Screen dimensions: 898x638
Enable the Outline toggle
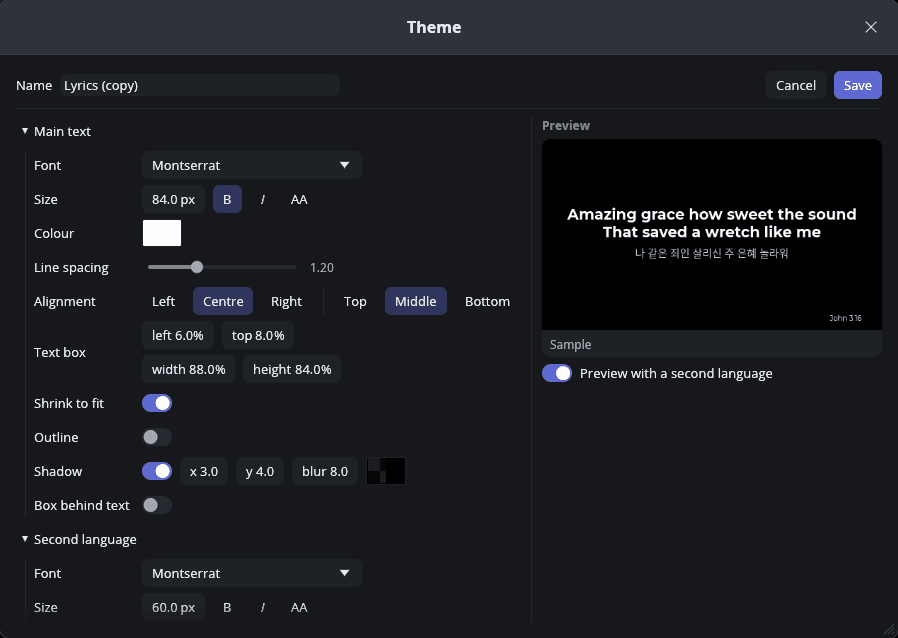157,437
